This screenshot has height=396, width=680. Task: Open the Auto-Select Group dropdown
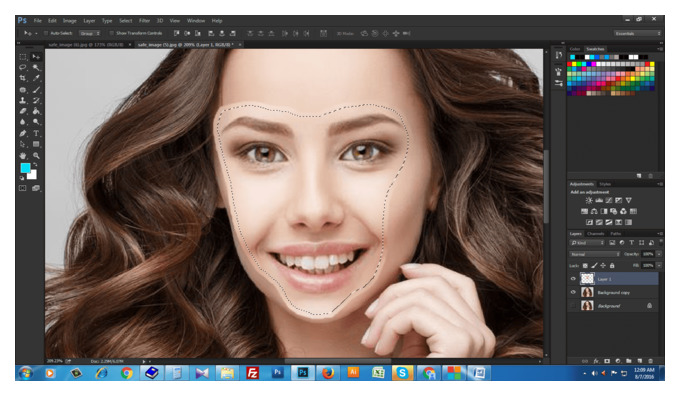coord(90,33)
